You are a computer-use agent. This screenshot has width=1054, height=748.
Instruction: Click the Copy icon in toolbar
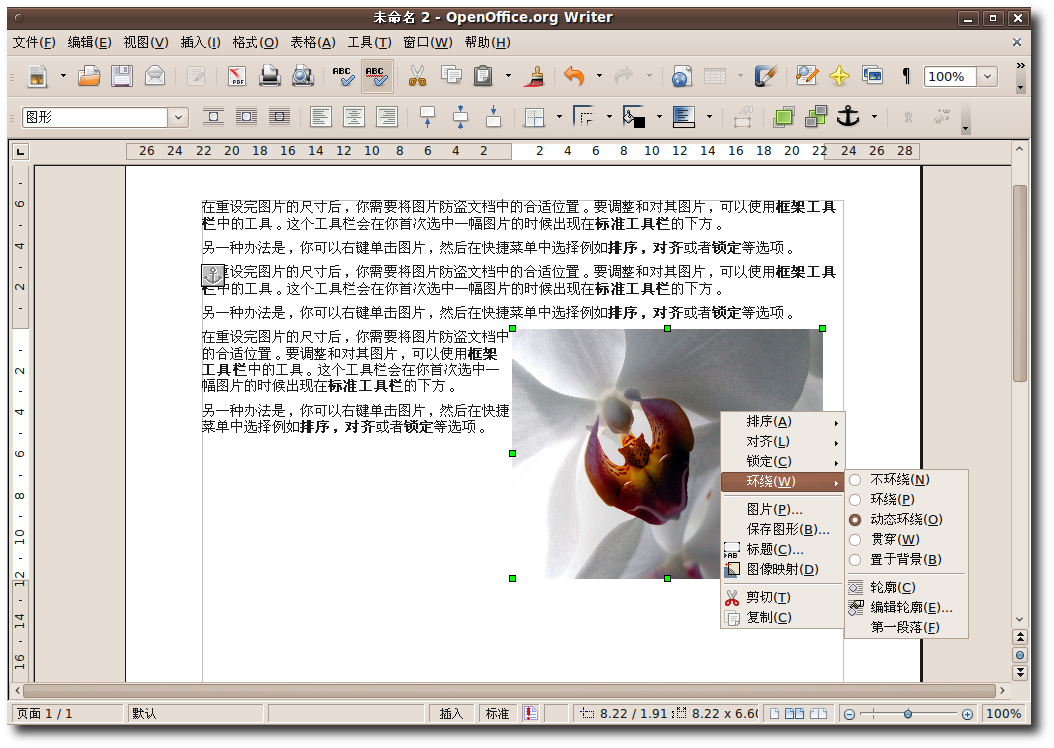click(451, 76)
